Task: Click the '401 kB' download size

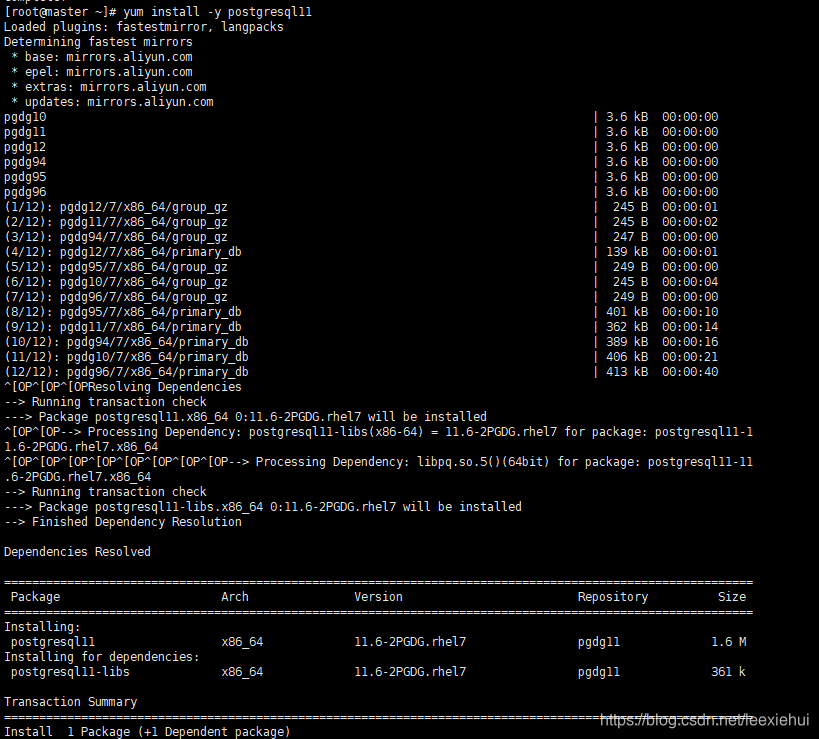Action: pyautogui.click(x=627, y=312)
